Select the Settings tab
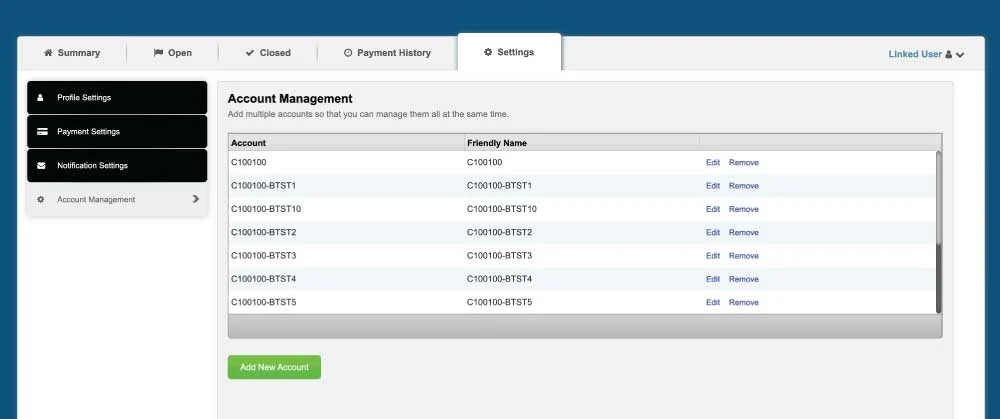The image size is (1000, 419). click(509, 52)
